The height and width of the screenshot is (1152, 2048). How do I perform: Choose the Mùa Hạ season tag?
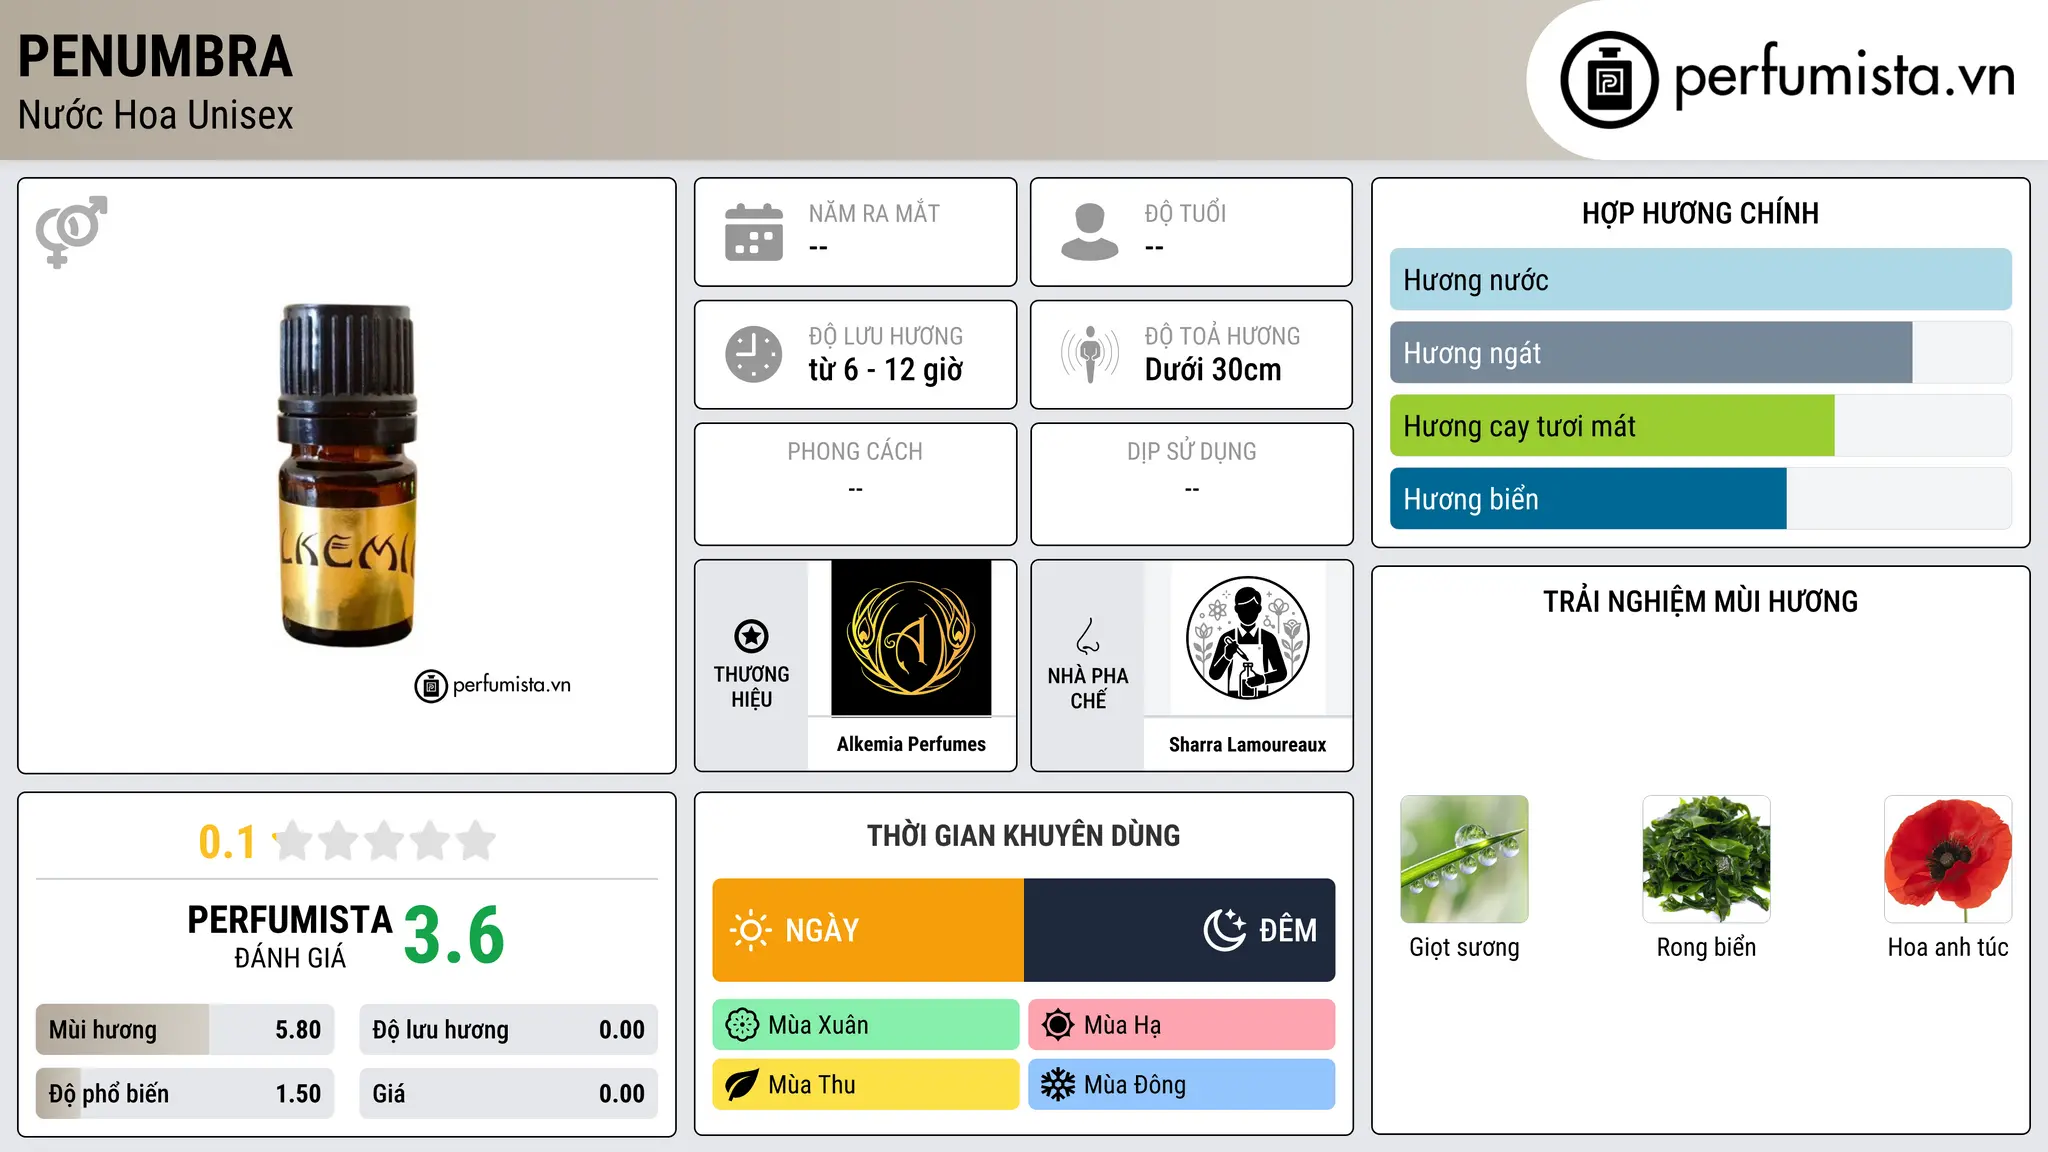click(1182, 1025)
